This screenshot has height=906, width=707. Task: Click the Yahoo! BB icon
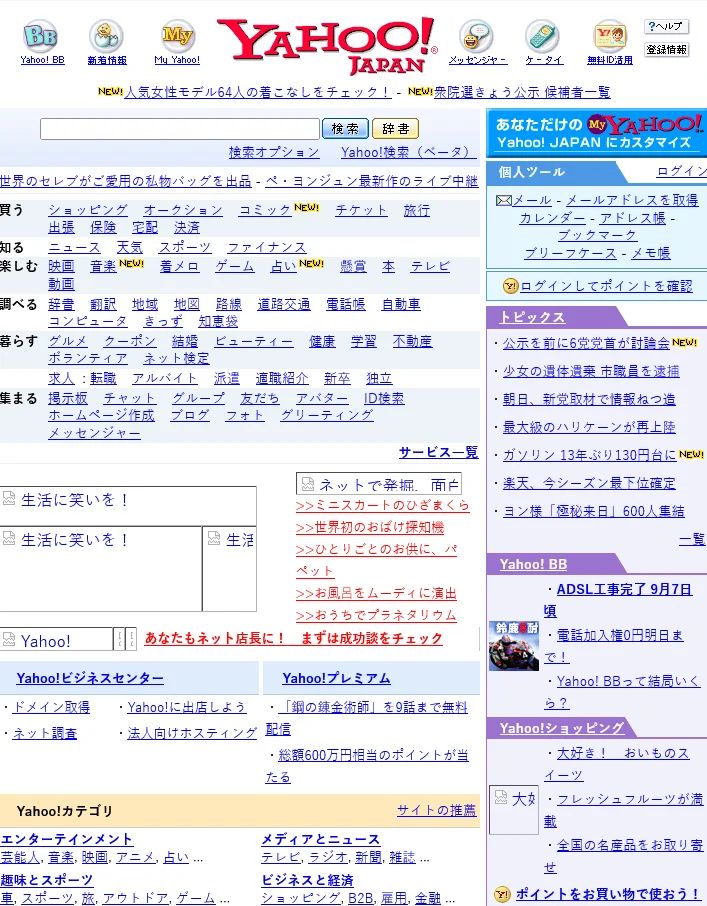pos(41,37)
